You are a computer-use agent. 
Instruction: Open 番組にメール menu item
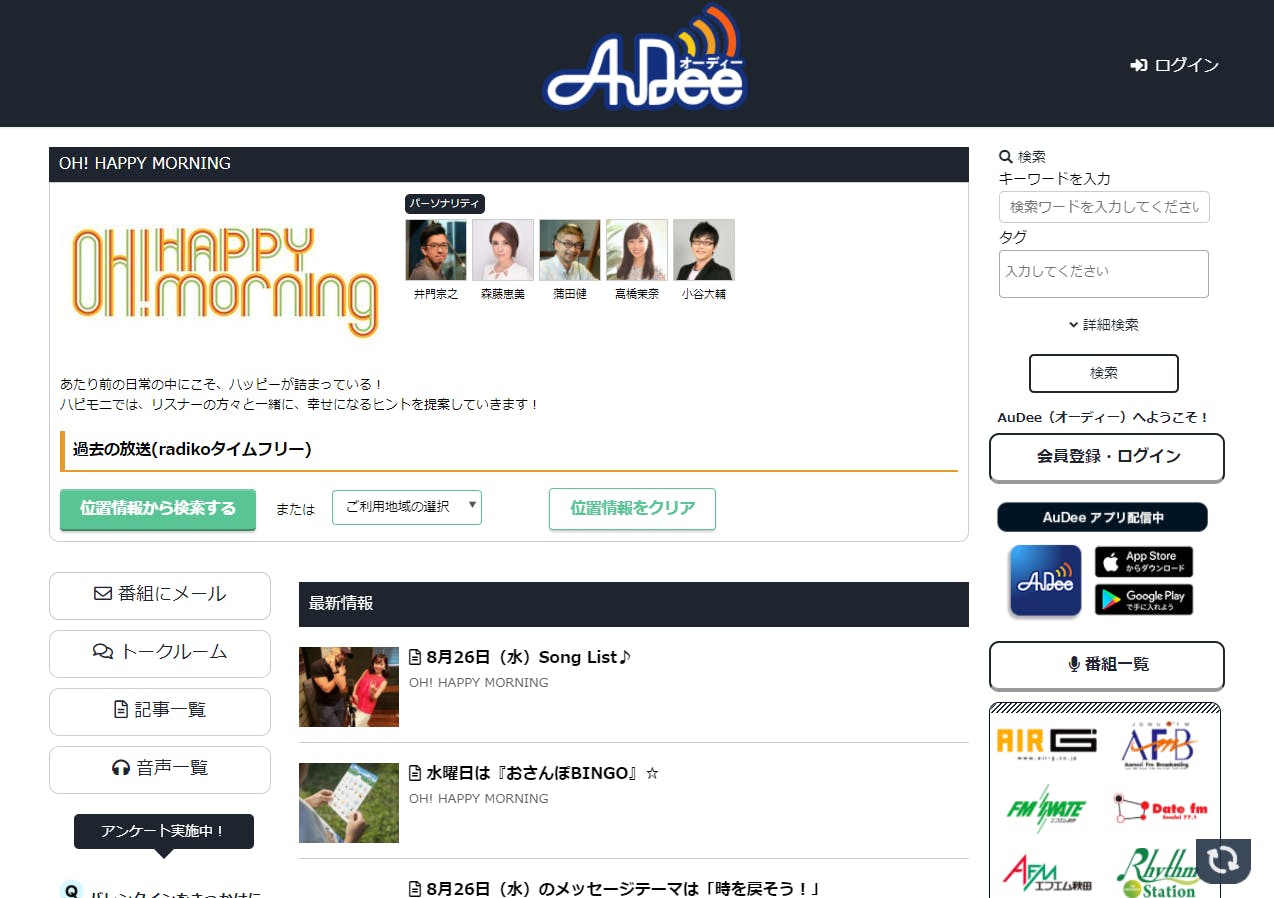pyautogui.click(x=160, y=594)
